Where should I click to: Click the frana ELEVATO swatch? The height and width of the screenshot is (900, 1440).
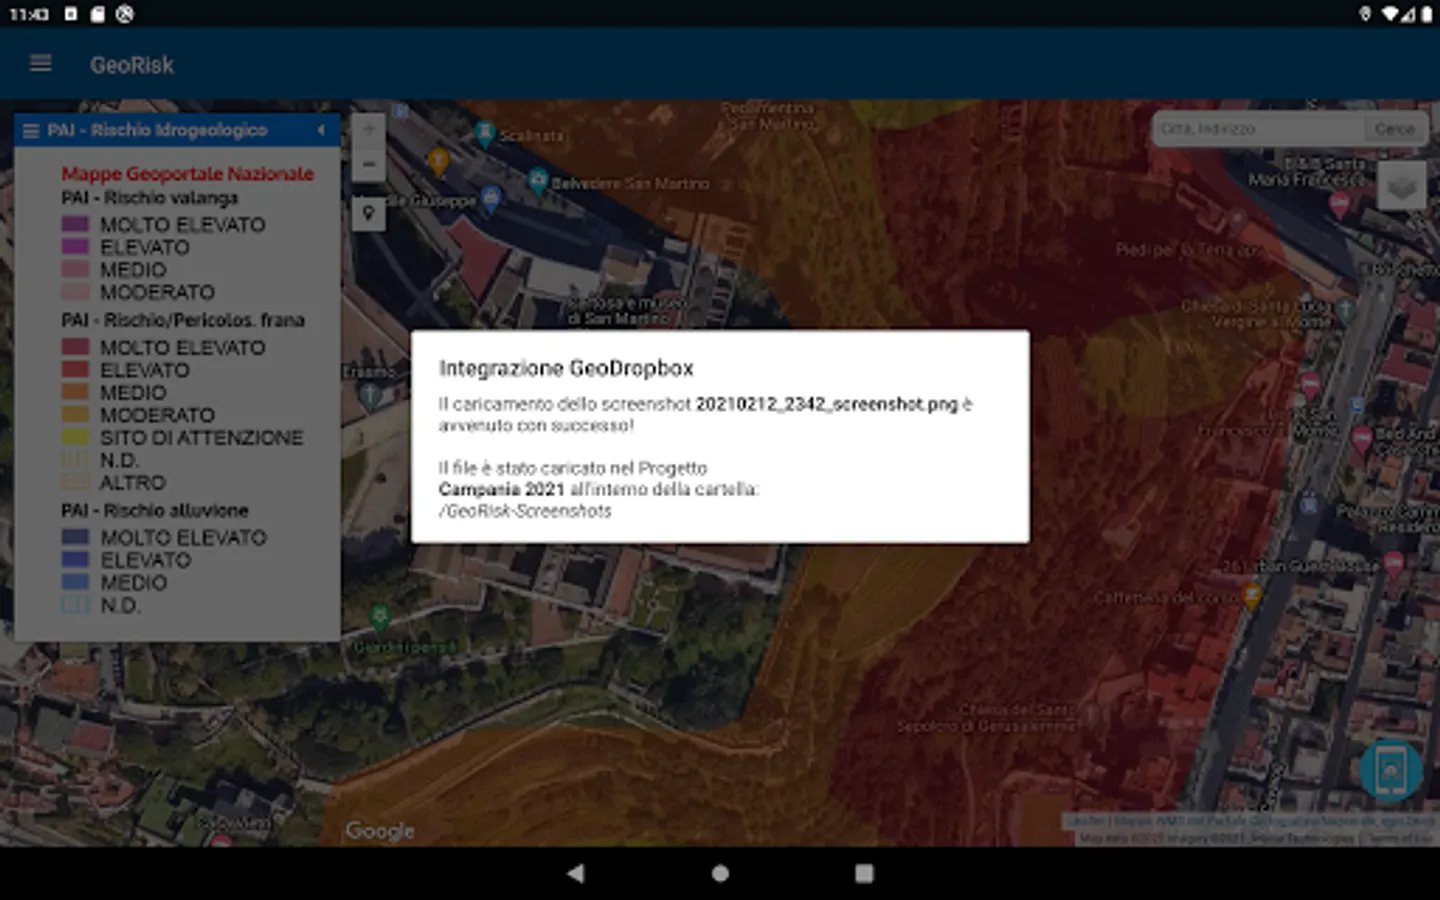76,369
